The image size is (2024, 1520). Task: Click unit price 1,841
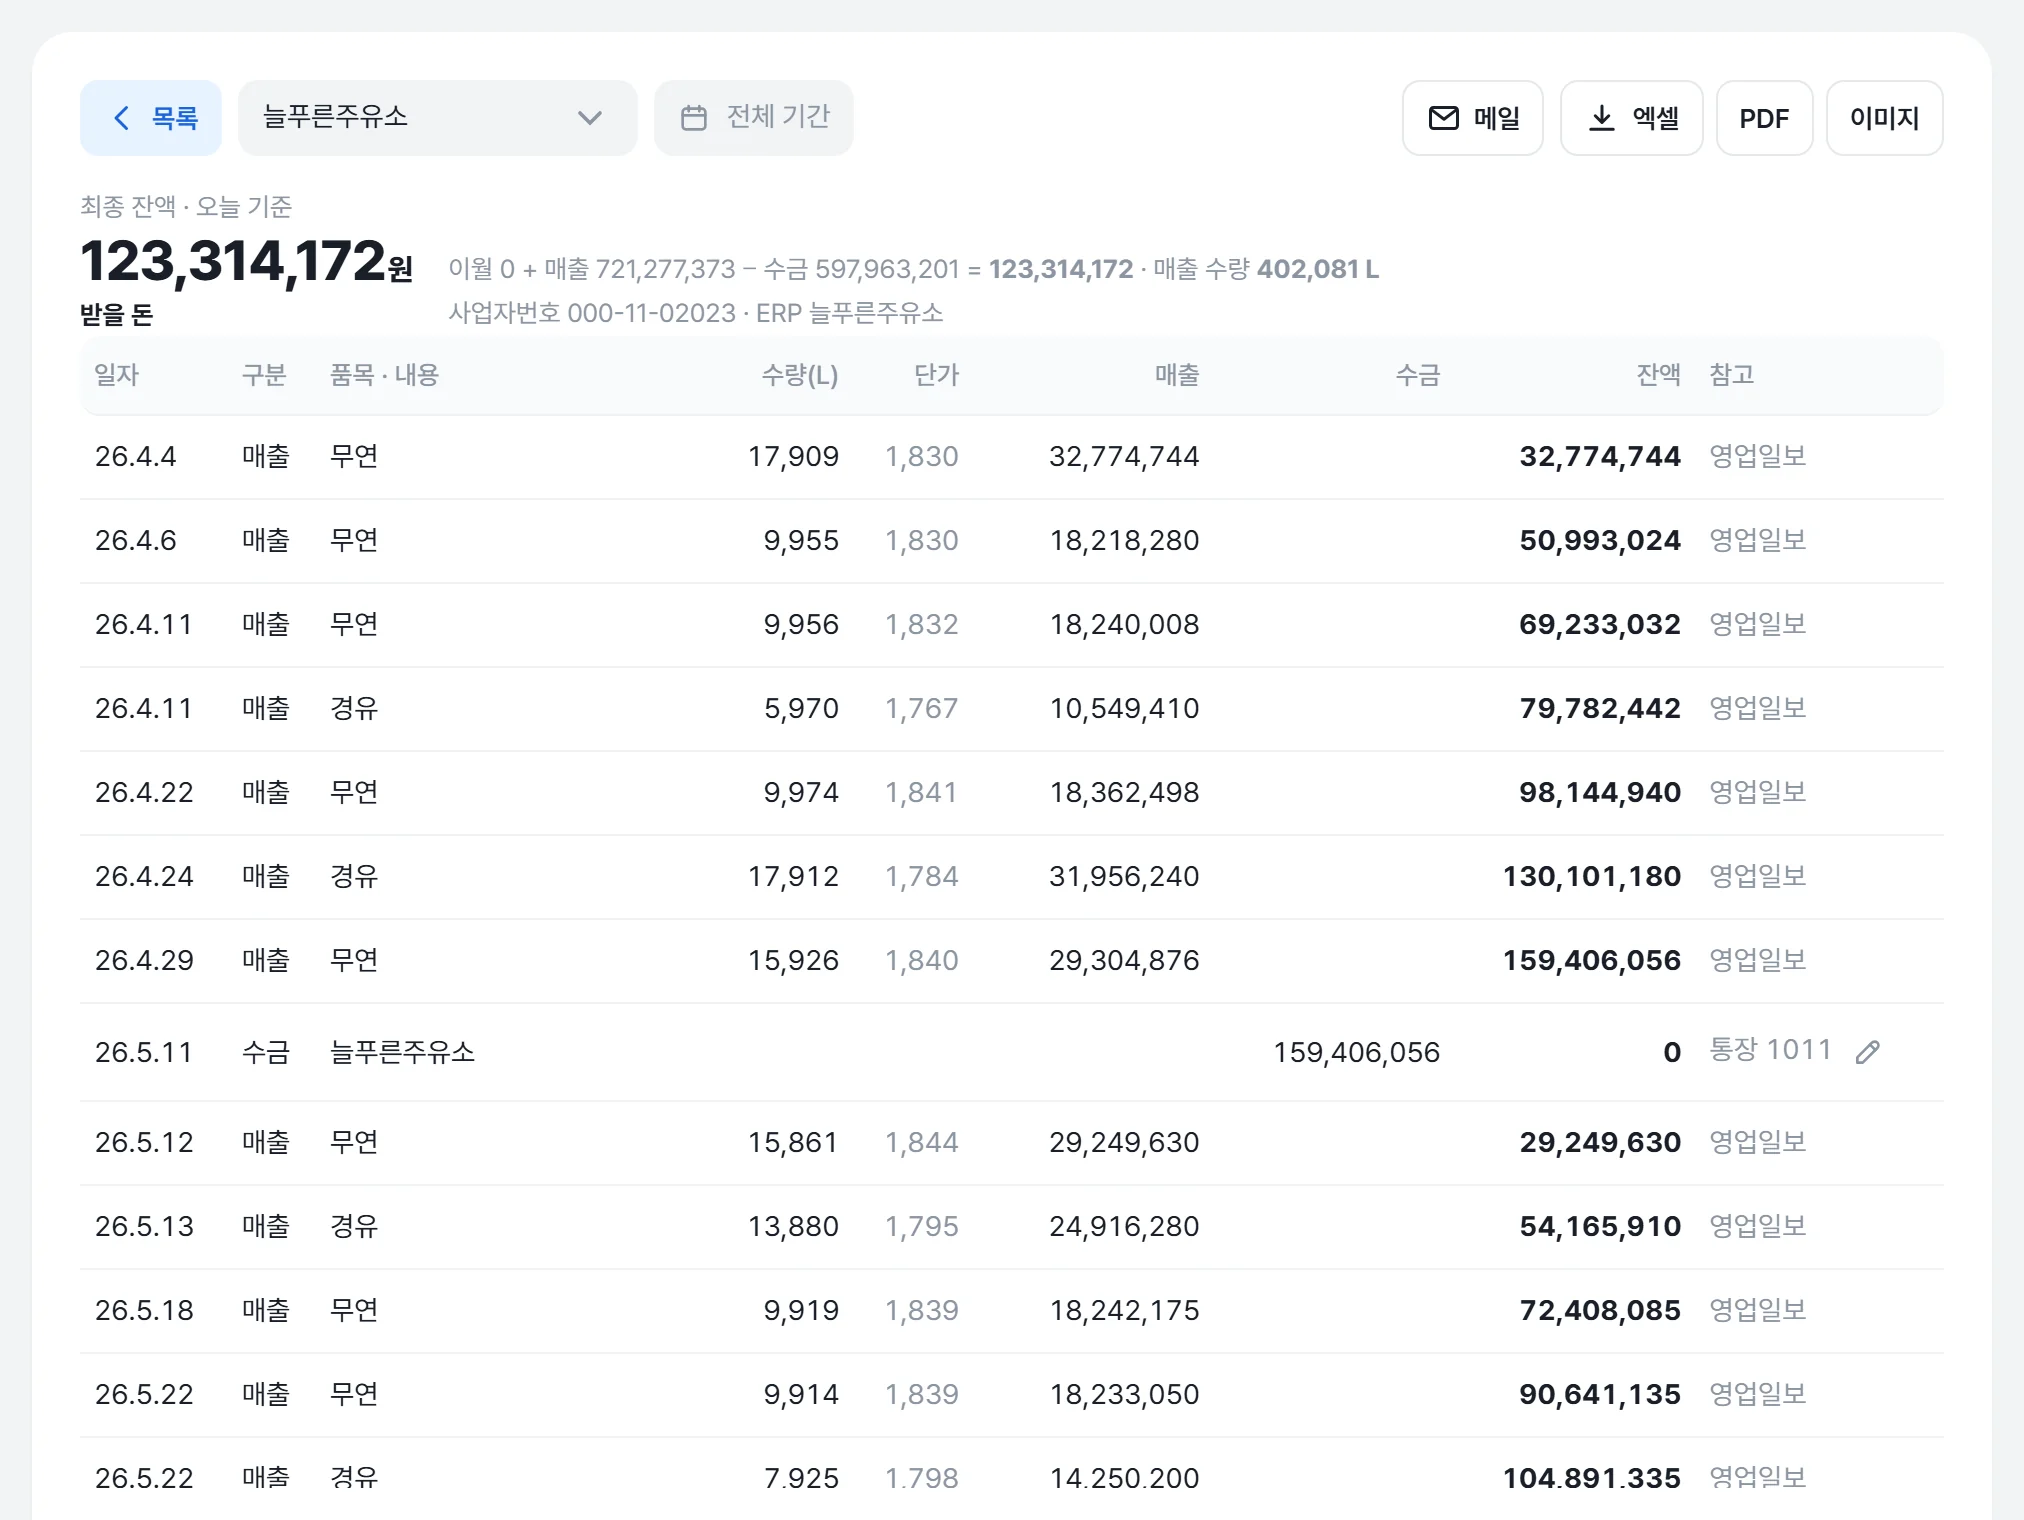point(922,793)
